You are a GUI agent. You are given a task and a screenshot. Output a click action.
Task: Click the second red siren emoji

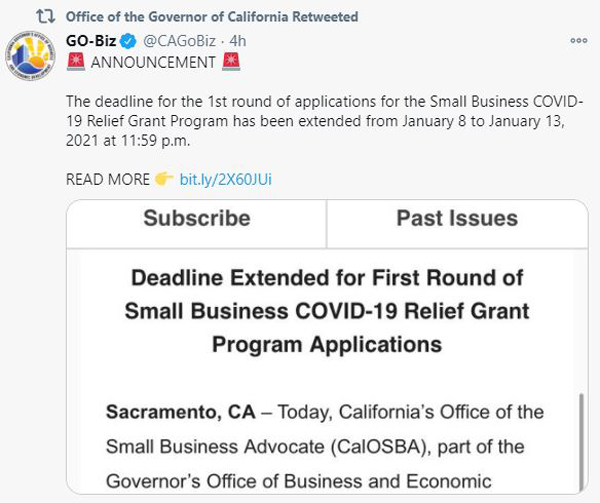pos(231,62)
